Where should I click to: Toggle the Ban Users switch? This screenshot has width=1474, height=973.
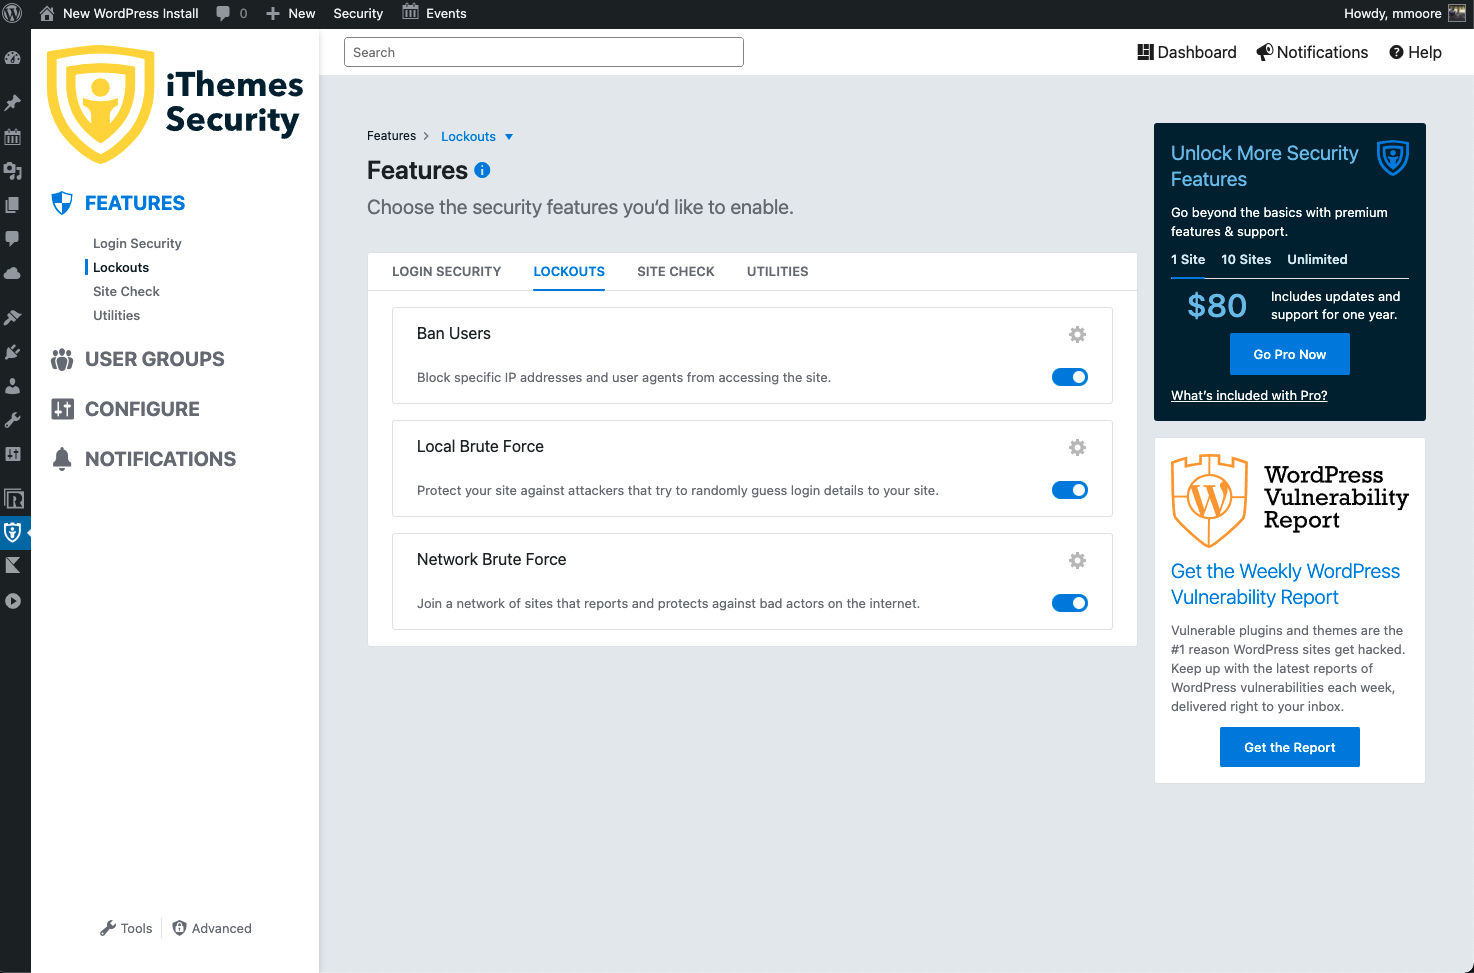click(x=1070, y=377)
